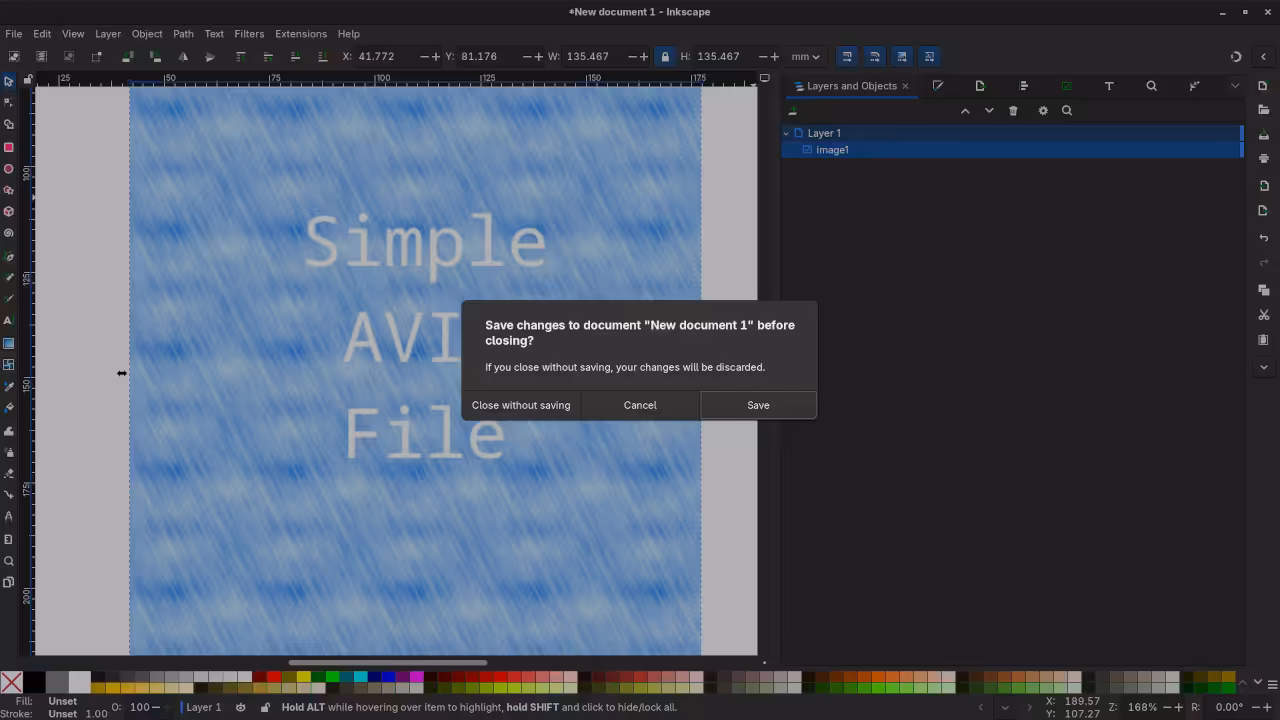The width and height of the screenshot is (1280, 720).
Task: Toggle Layer 1 visibility in status bar
Action: pos(240,707)
